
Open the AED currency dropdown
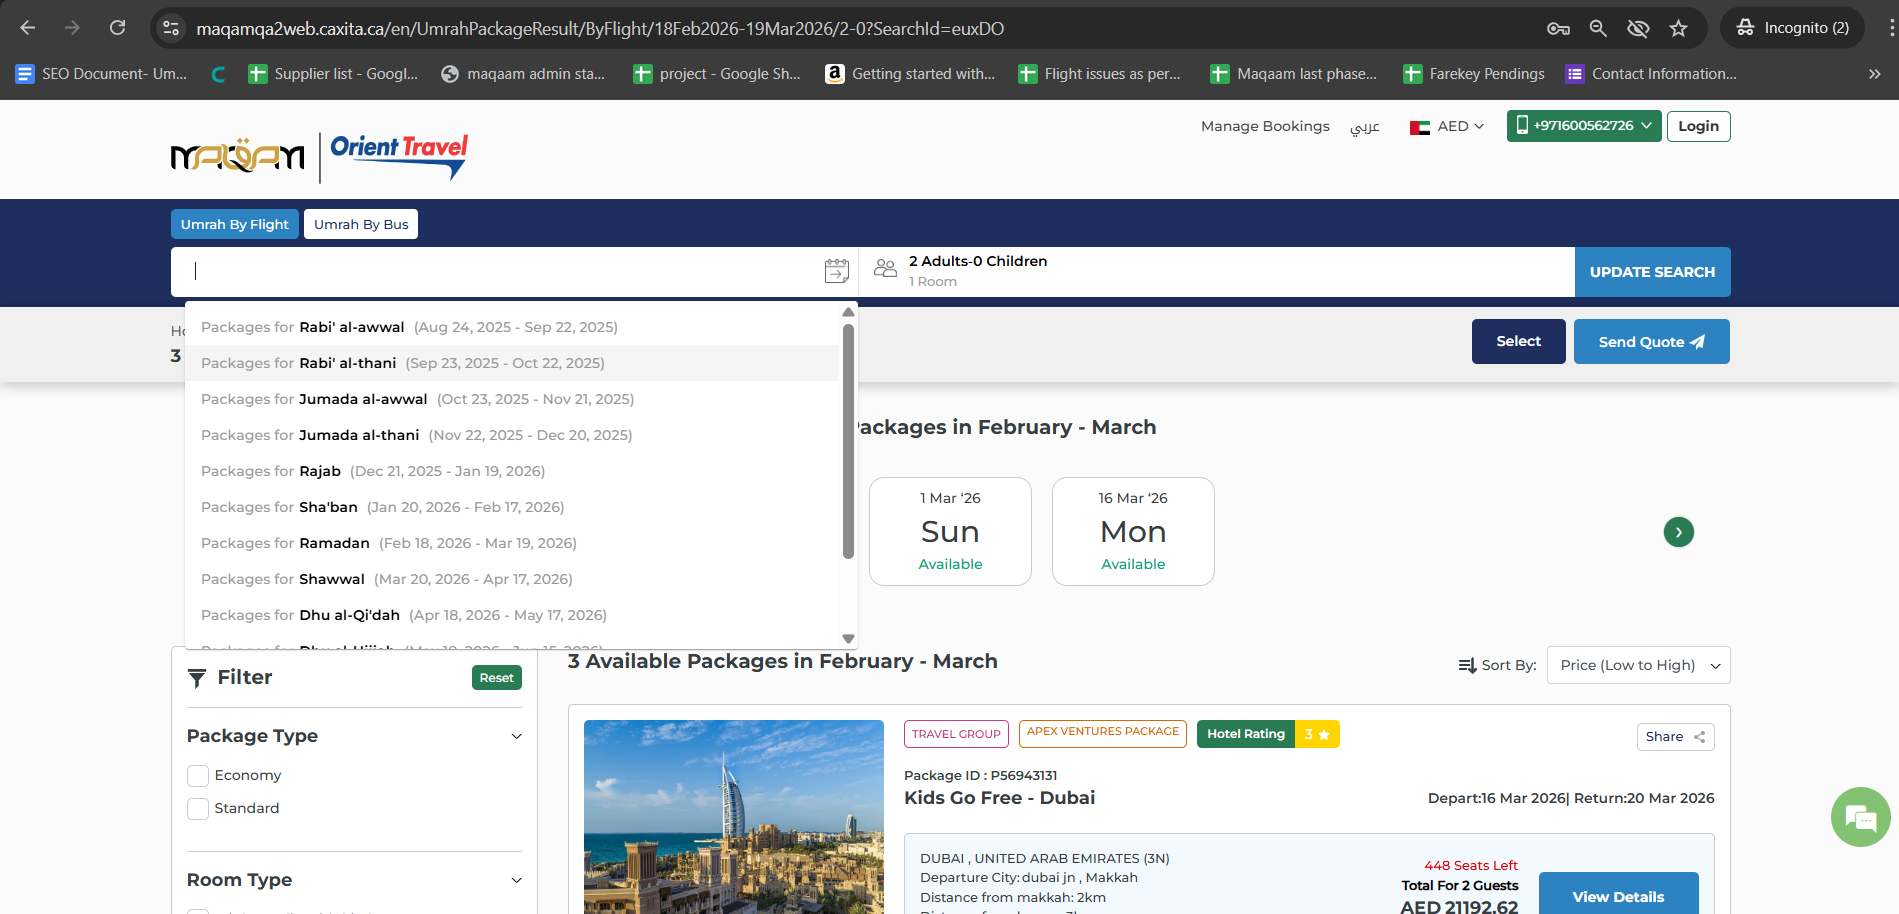coord(1447,127)
